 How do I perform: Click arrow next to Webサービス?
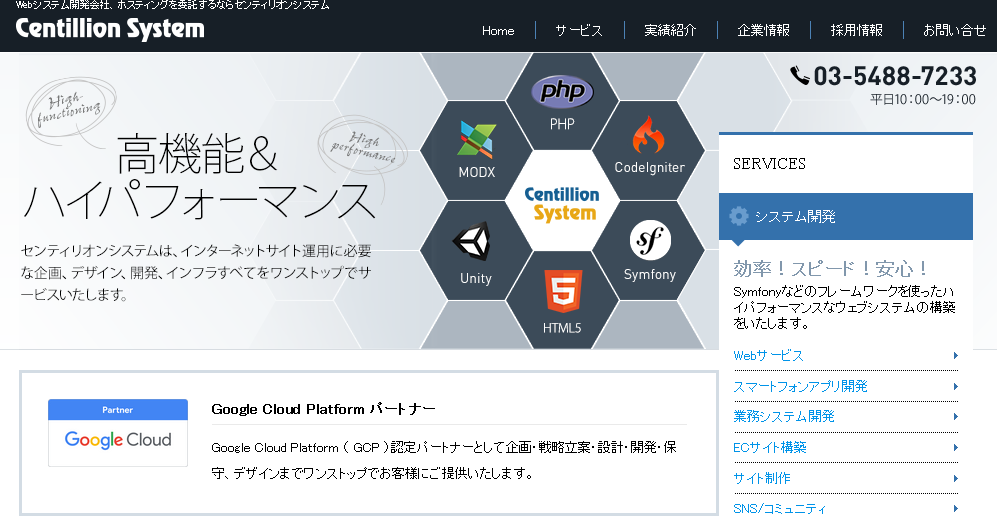click(x=956, y=355)
